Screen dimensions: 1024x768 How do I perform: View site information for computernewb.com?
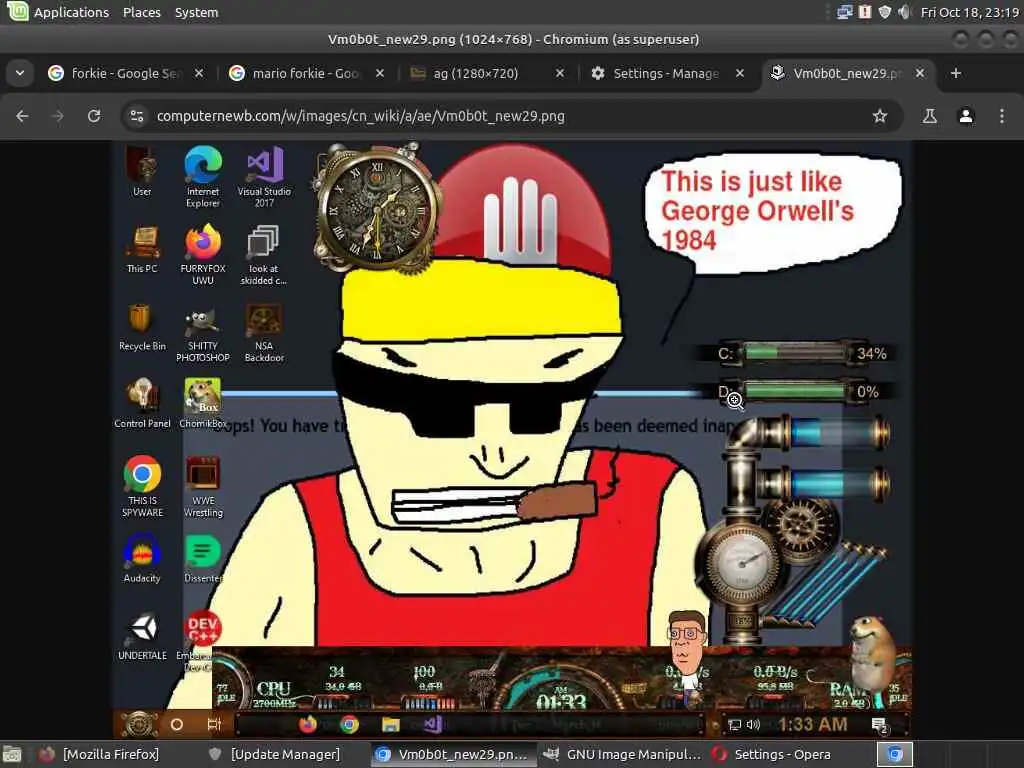coord(137,116)
